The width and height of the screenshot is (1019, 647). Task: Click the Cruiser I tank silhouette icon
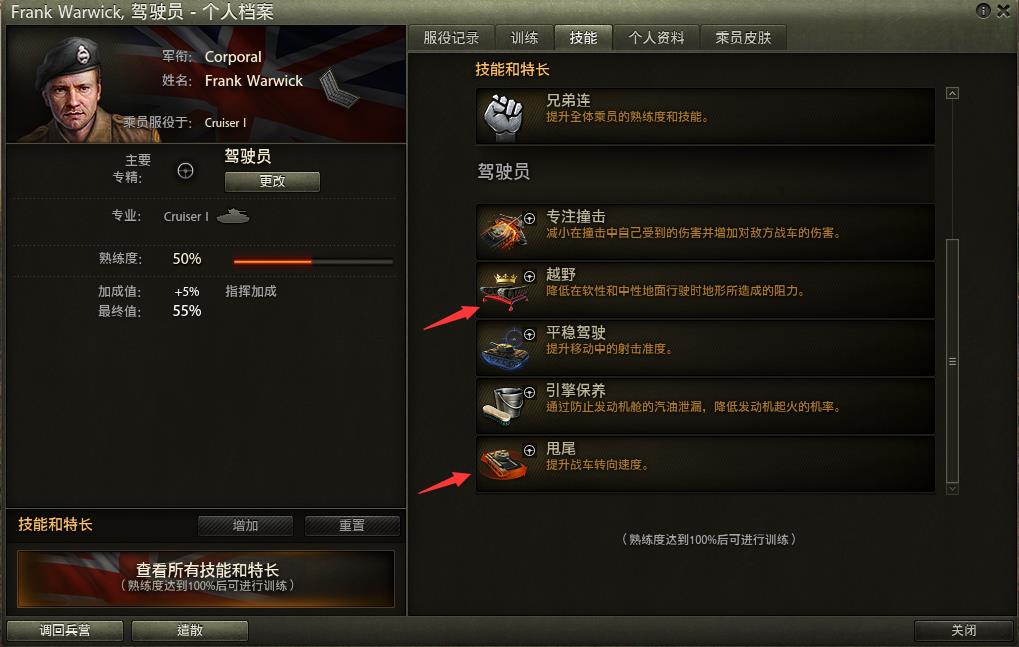point(233,216)
